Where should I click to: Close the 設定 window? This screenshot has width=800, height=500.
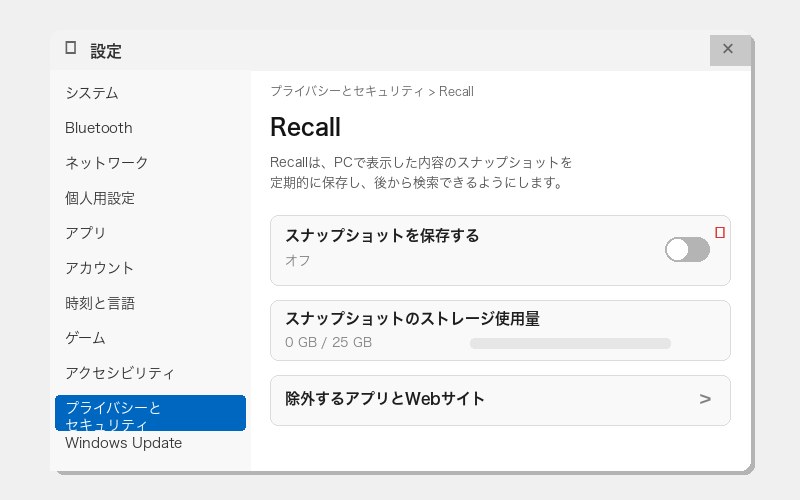728,49
